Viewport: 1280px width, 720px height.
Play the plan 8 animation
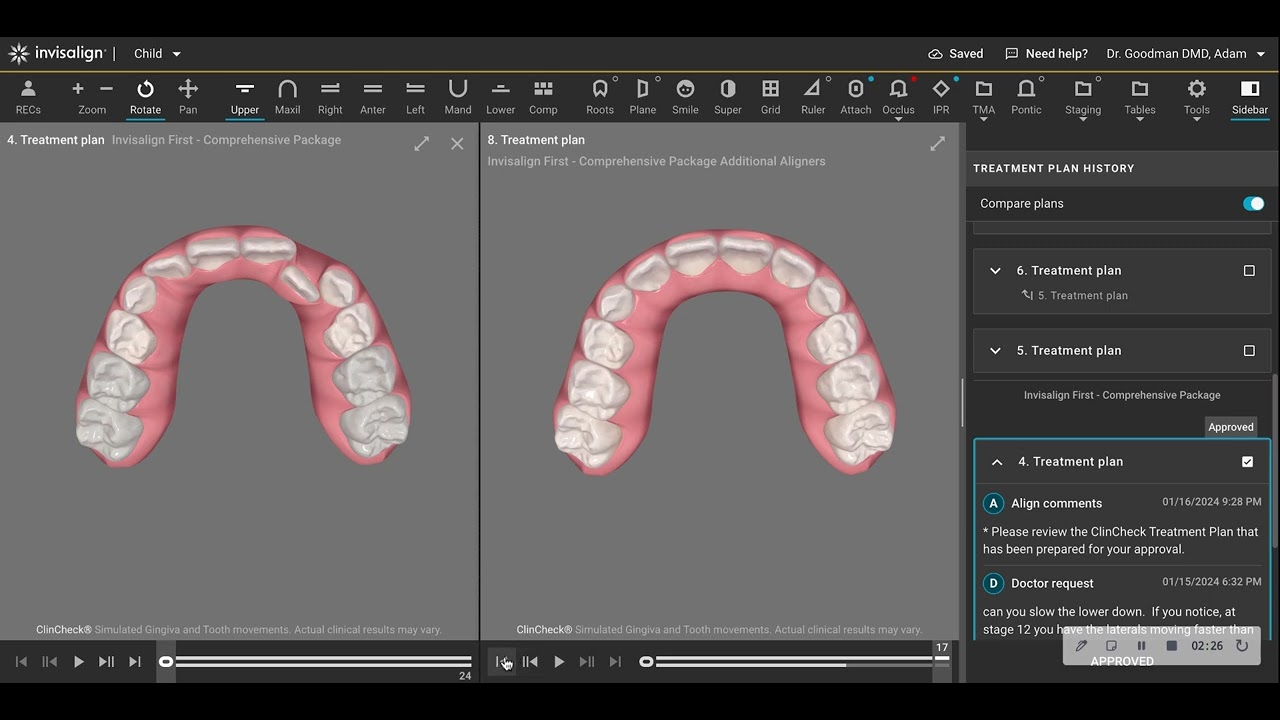pos(559,662)
